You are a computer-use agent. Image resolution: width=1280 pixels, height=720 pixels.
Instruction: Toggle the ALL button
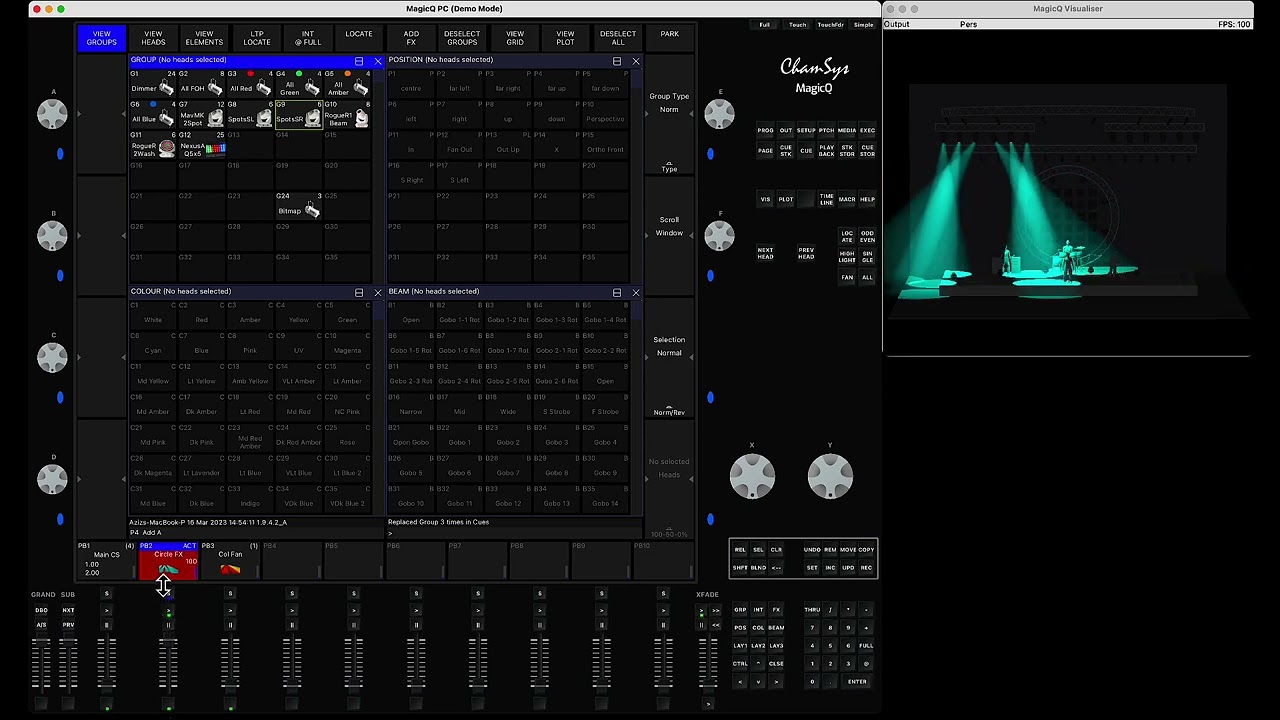click(x=867, y=277)
